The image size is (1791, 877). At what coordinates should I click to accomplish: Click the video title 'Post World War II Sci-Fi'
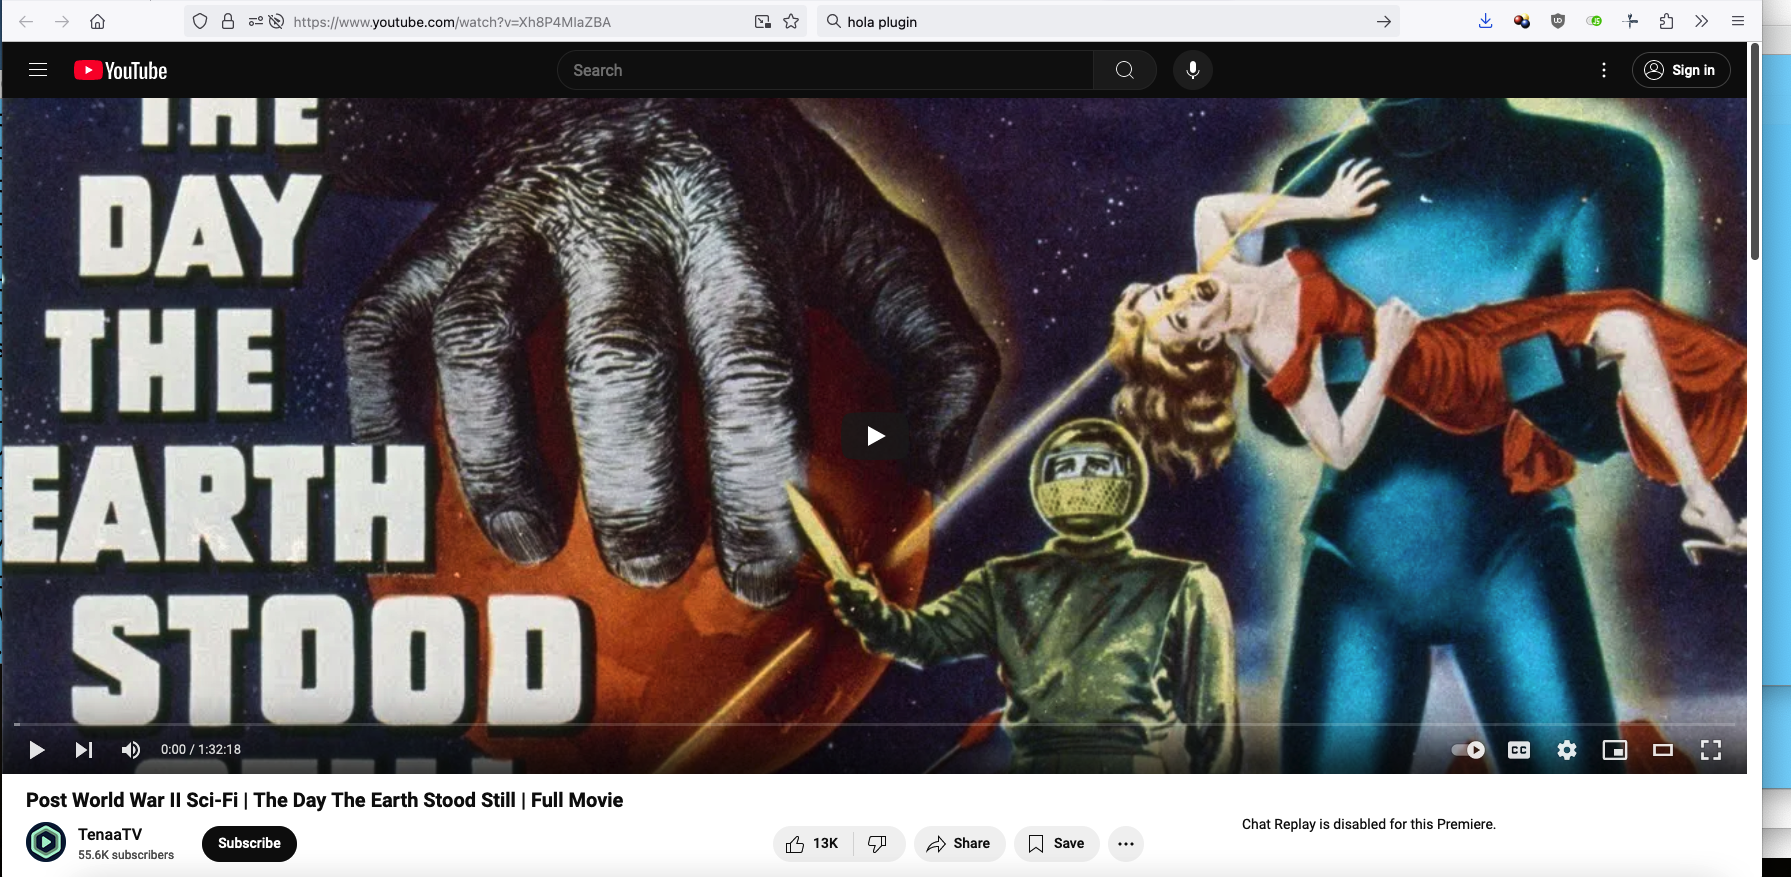click(x=324, y=800)
